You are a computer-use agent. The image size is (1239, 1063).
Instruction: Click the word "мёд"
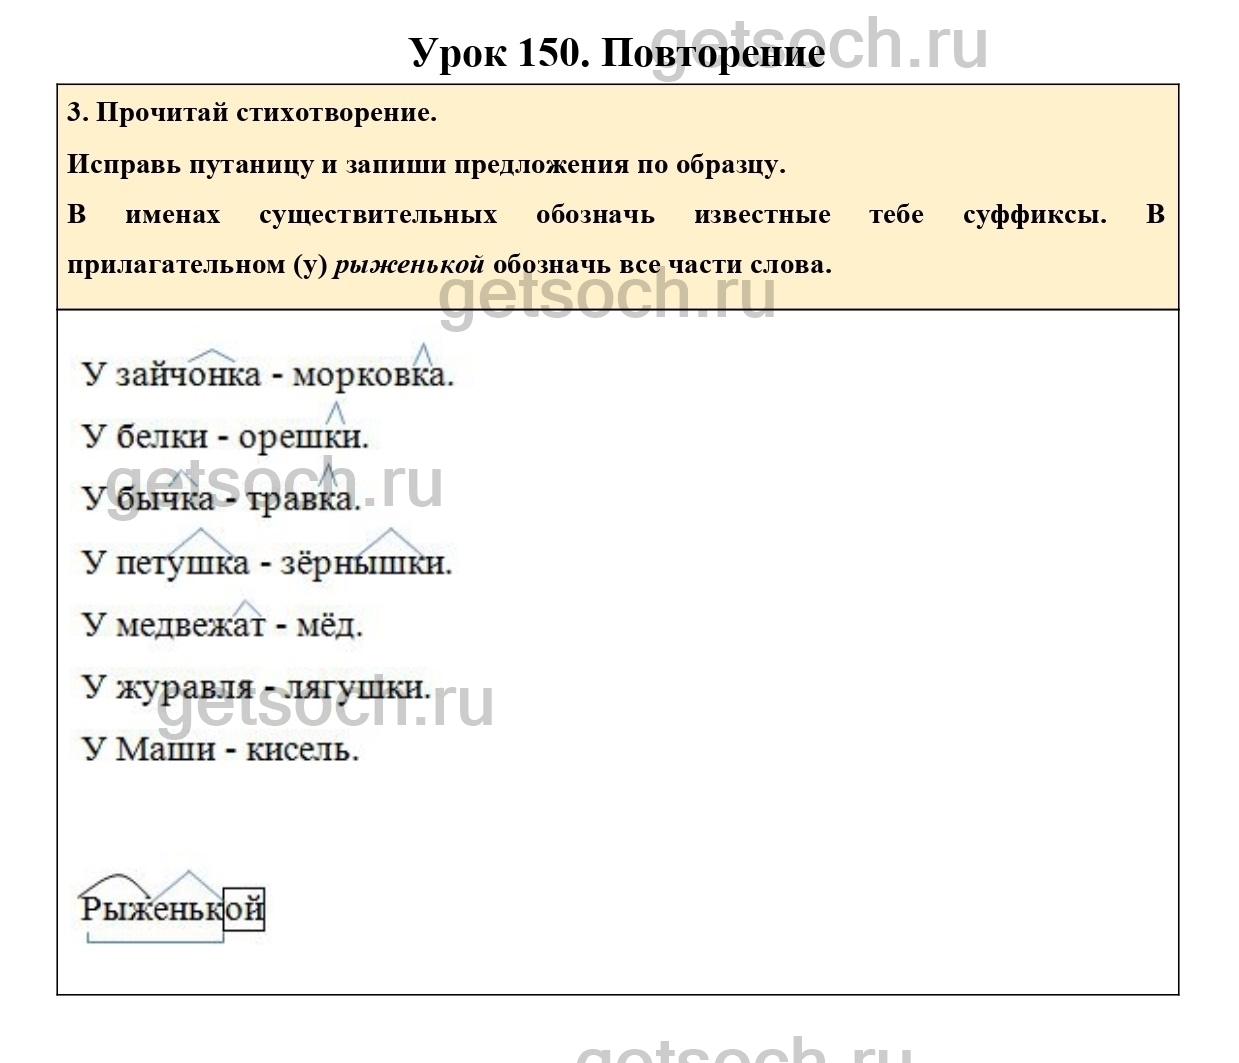pos(329,626)
